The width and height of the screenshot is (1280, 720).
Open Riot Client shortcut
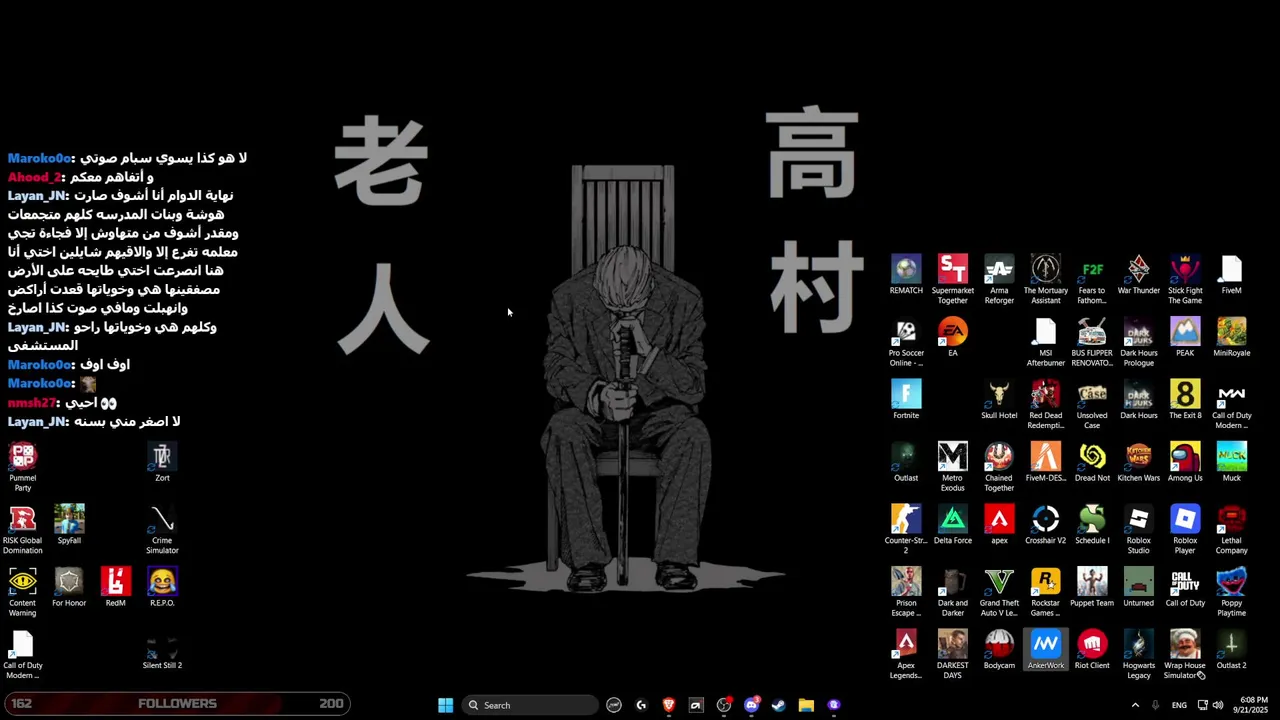pyautogui.click(x=1092, y=650)
